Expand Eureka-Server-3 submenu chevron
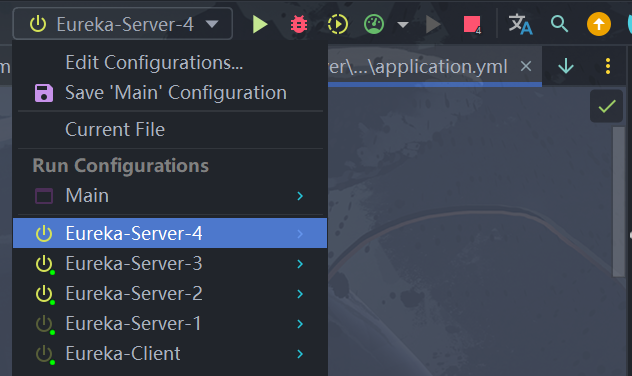The width and height of the screenshot is (632, 376). 300,264
